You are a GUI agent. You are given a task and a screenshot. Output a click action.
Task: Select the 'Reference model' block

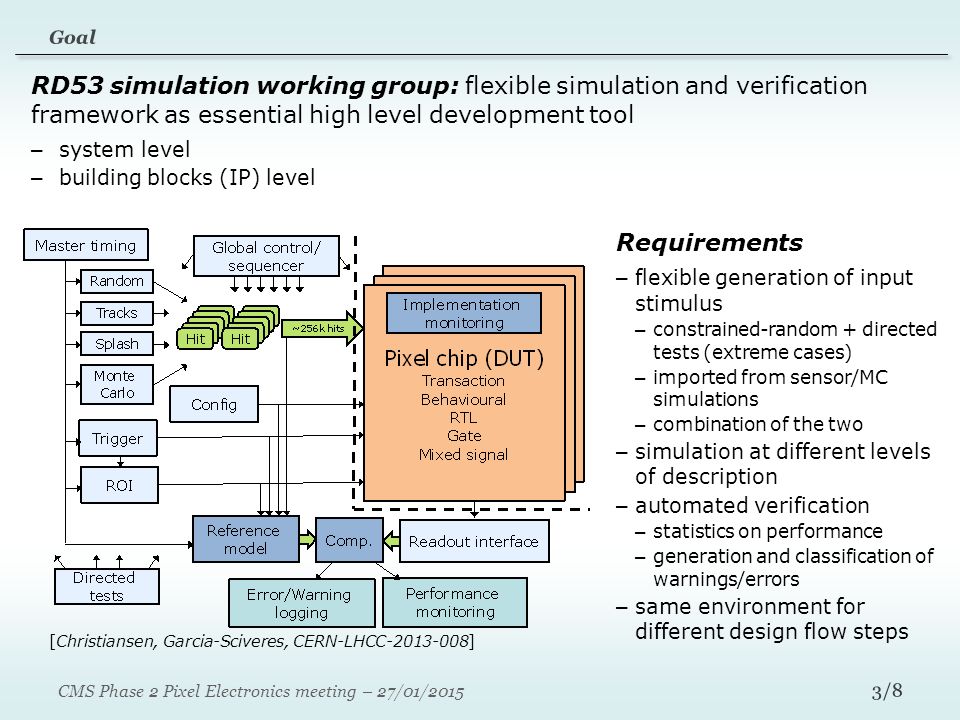(246, 539)
